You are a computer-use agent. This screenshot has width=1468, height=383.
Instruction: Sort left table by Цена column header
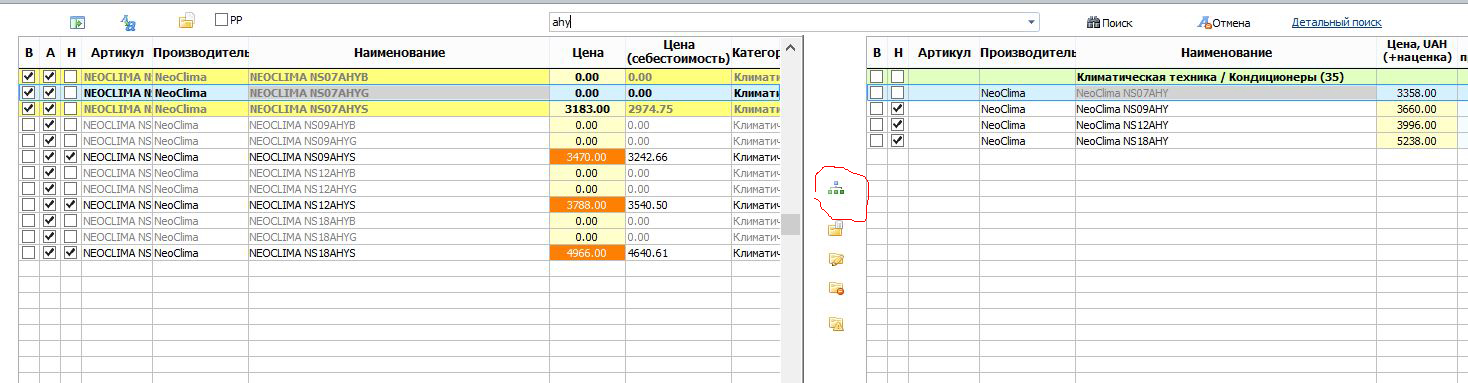point(587,52)
